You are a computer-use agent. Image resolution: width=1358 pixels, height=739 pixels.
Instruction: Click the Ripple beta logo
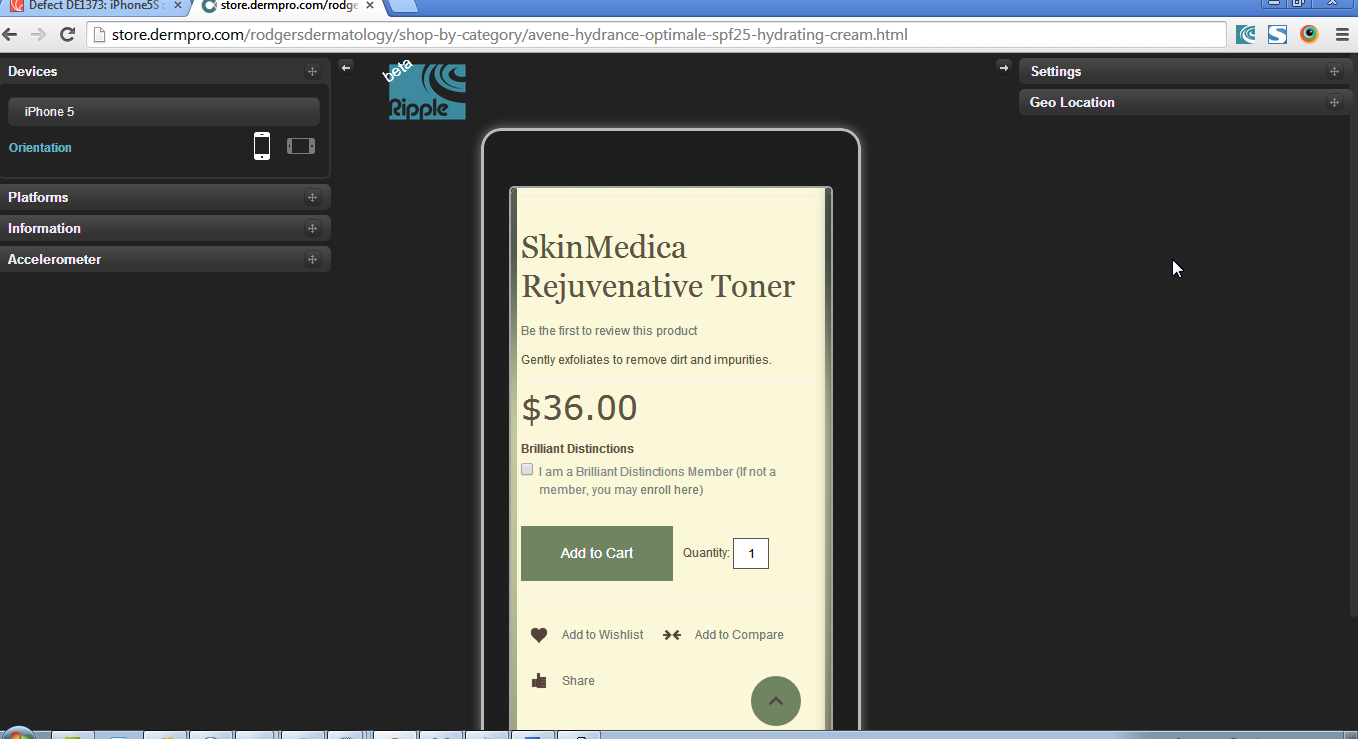point(426,91)
